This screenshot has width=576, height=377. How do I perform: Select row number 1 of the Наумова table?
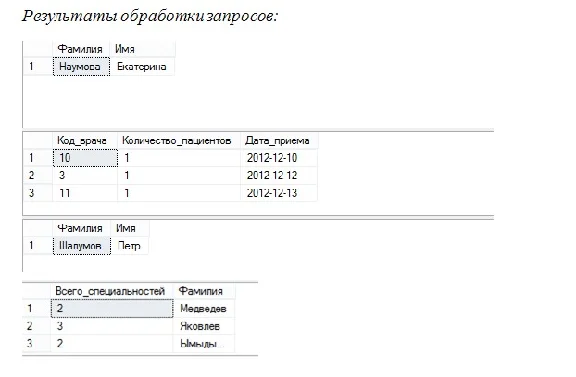[x=38, y=67]
